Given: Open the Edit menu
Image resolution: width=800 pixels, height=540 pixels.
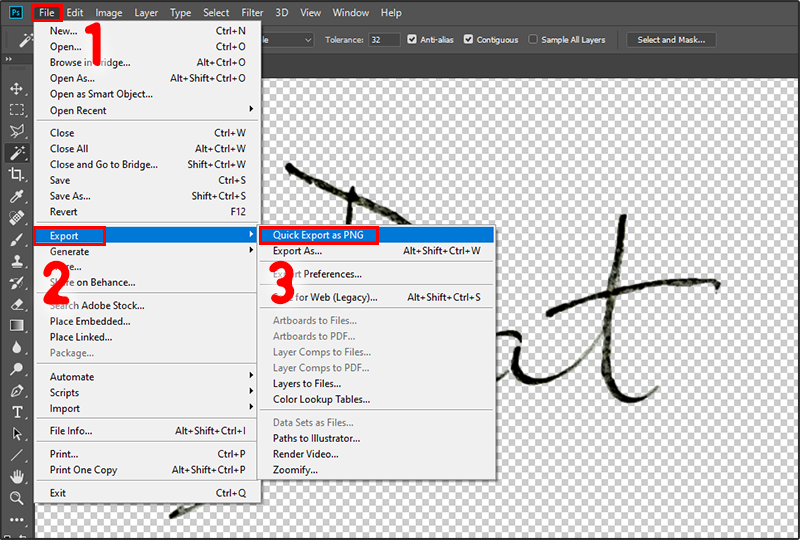Looking at the screenshot, I should (x=74, y=12).
